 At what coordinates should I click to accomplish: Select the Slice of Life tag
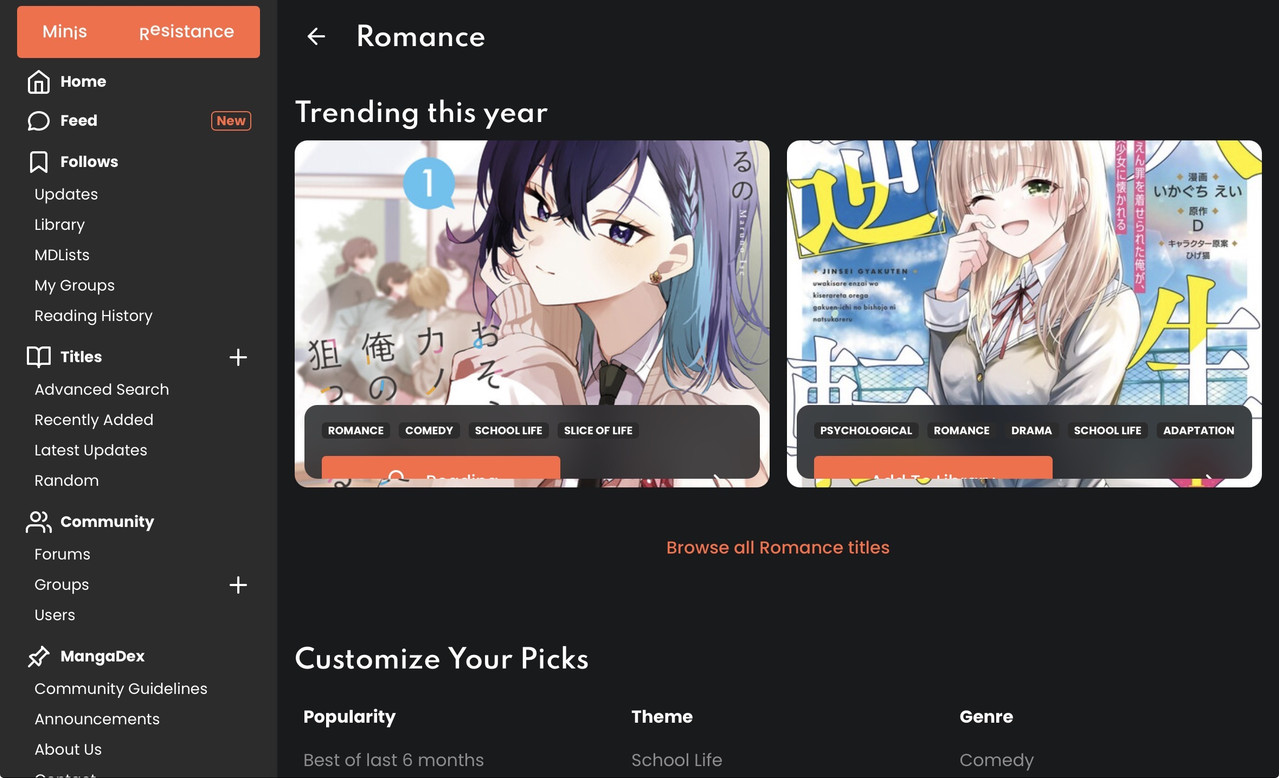[x=598, y=431]
